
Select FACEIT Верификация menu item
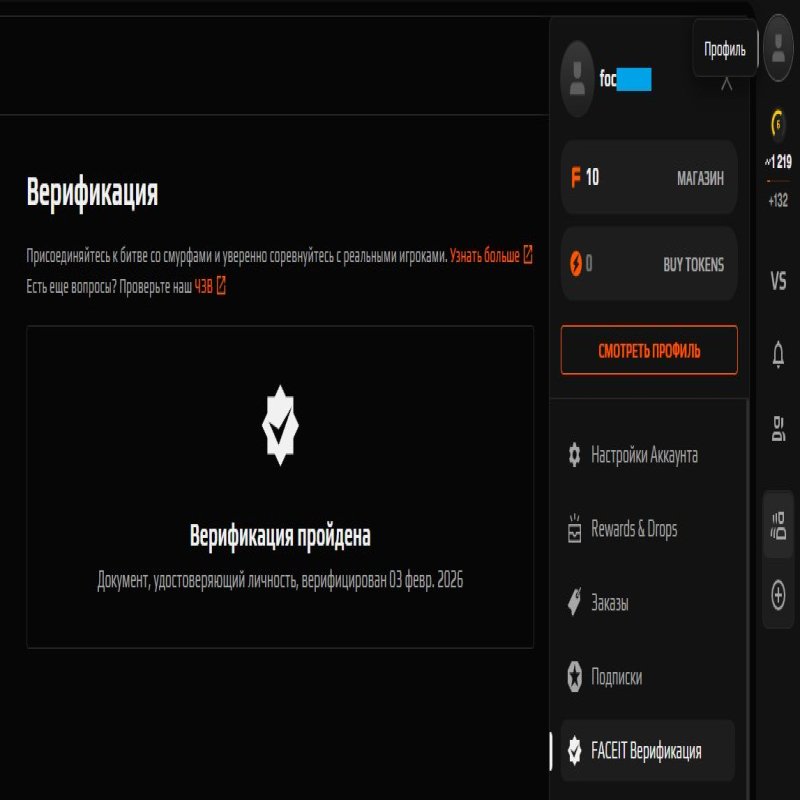tap(648, 751)
